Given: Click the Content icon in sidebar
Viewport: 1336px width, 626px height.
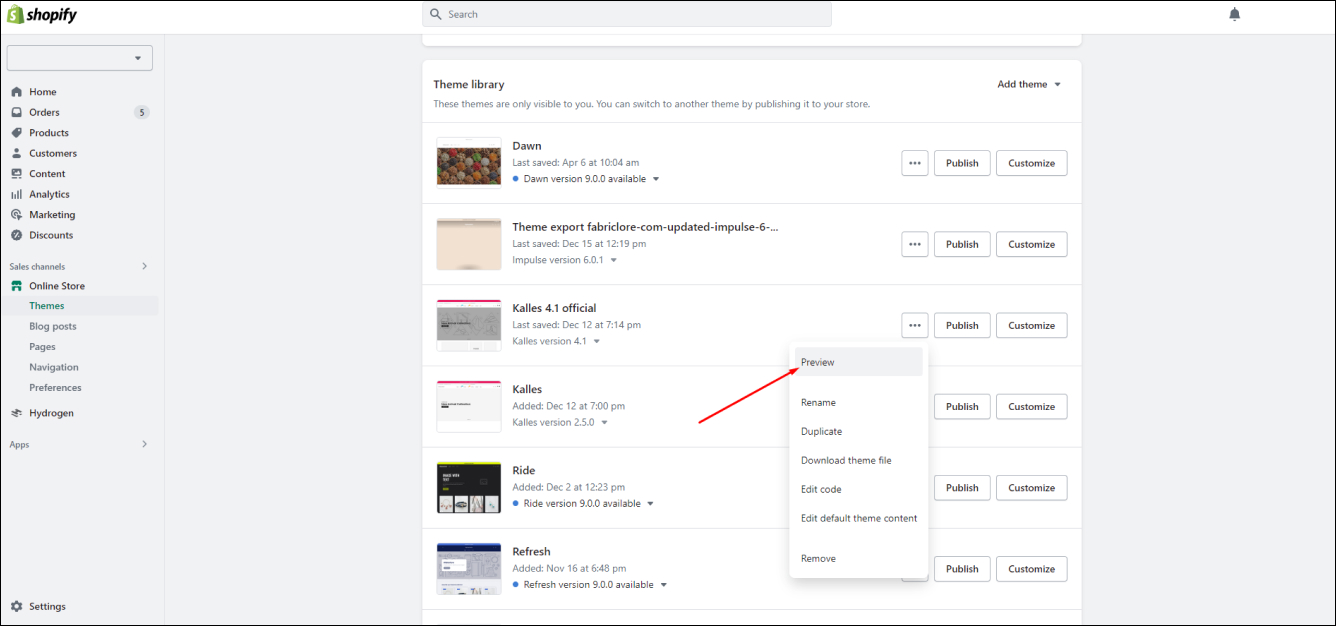Looking at the screenshot, I should [17, 174].
